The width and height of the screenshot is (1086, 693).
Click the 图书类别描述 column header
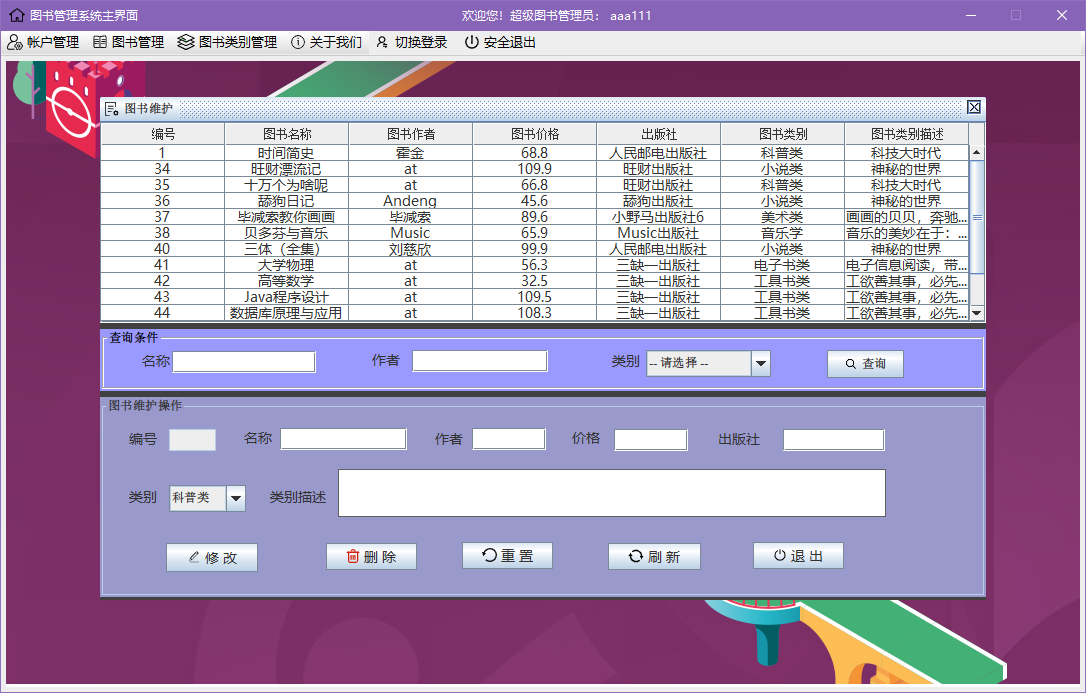(907, 134)
